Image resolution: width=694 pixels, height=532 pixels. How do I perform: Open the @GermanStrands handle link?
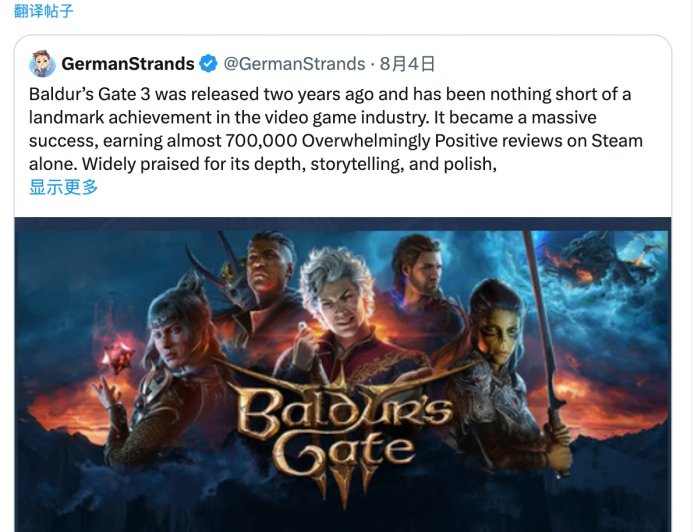[x=293, y=64]
